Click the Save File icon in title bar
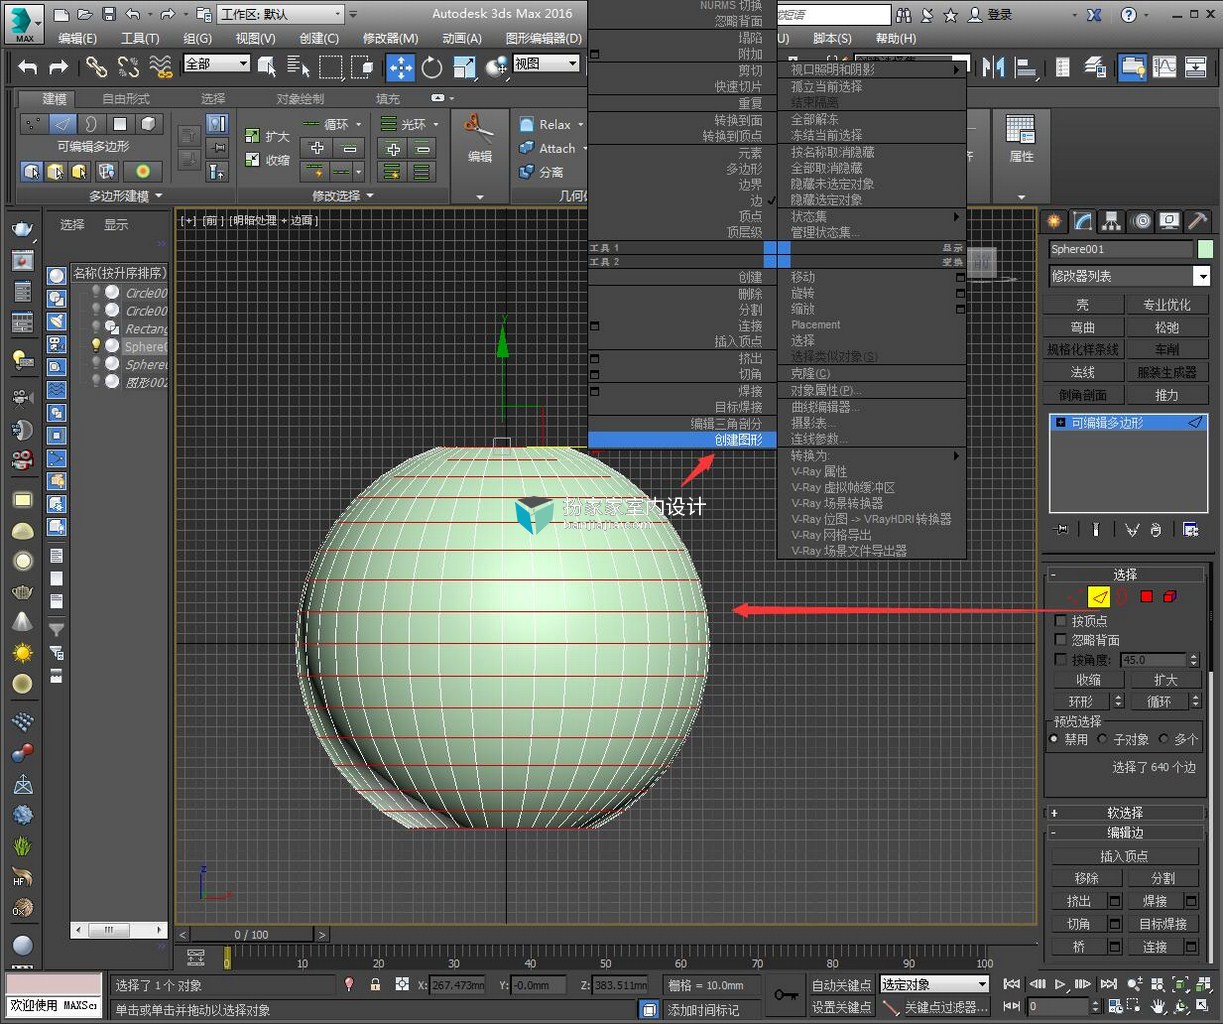The image size is (1223, 1024). point(109,14)
